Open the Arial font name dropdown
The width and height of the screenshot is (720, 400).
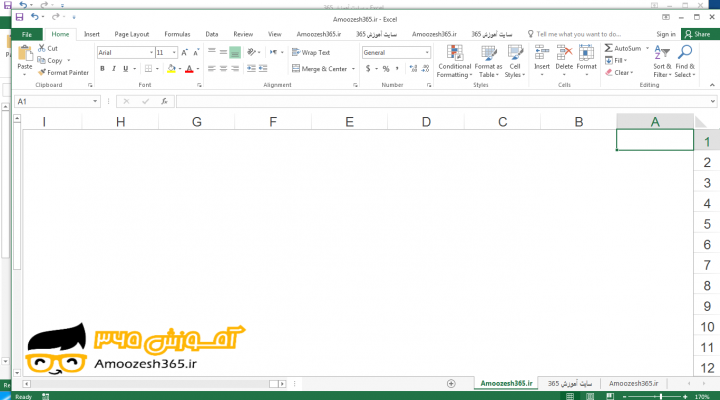pos(151,52)
